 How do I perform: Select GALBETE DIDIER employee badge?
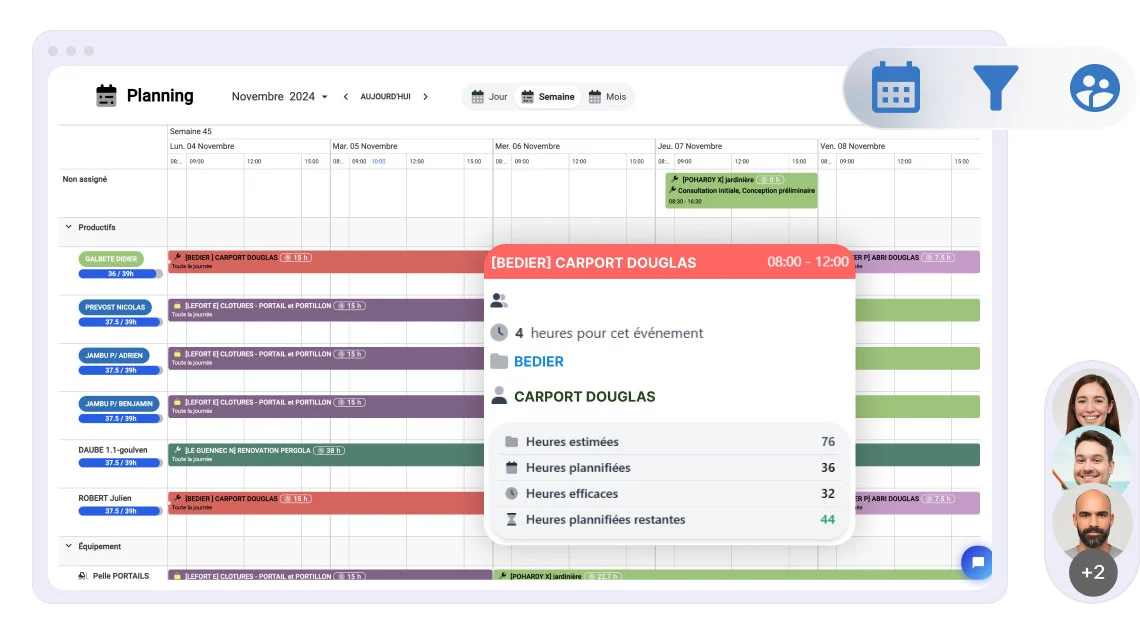click(111, 259)
